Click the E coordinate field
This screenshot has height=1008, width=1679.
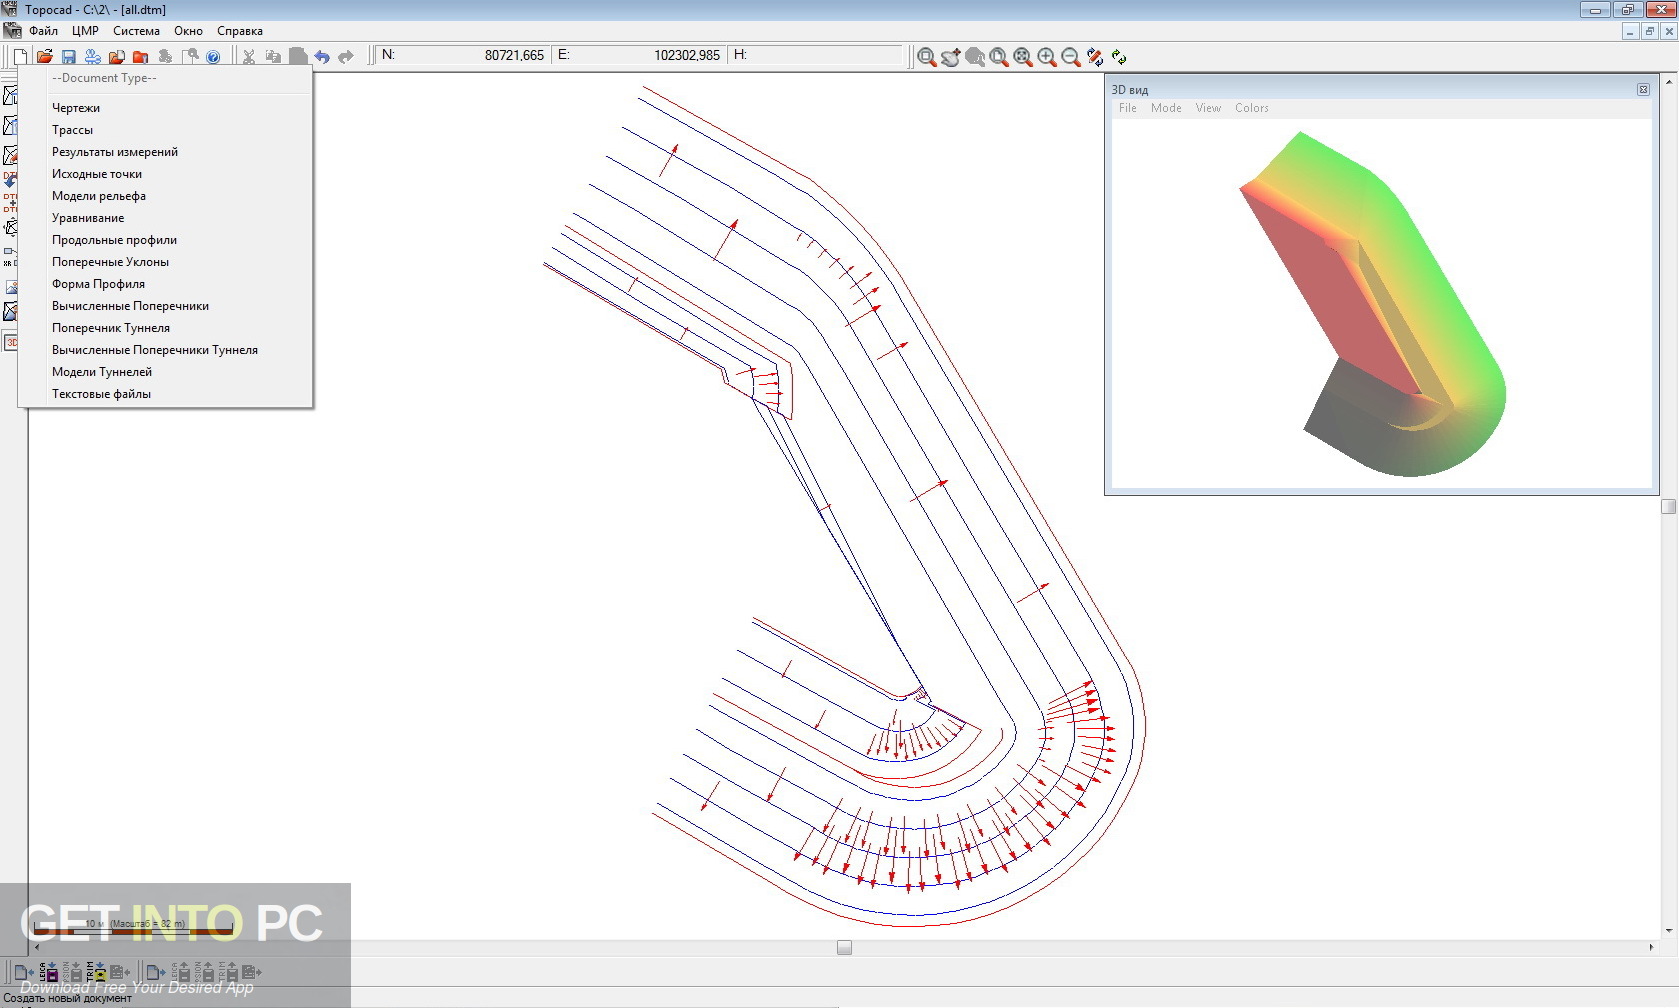point(639,55)
